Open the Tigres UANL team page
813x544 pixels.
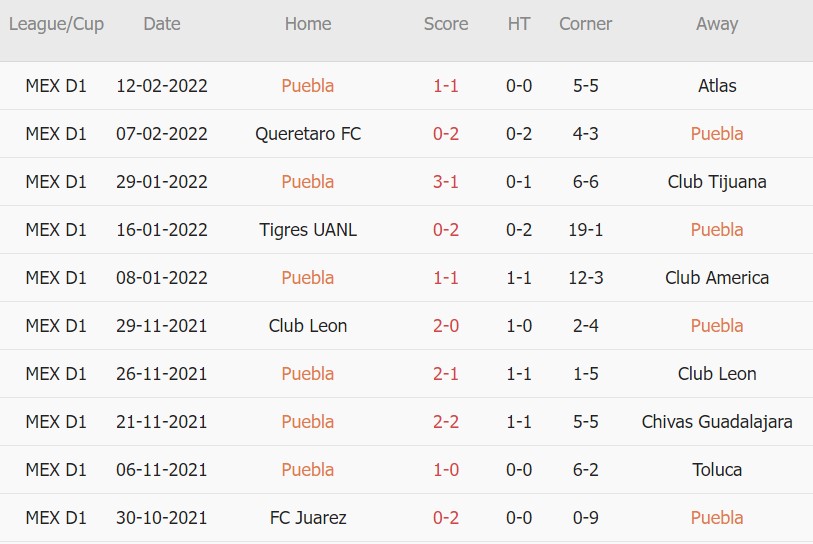coord(307,230)
